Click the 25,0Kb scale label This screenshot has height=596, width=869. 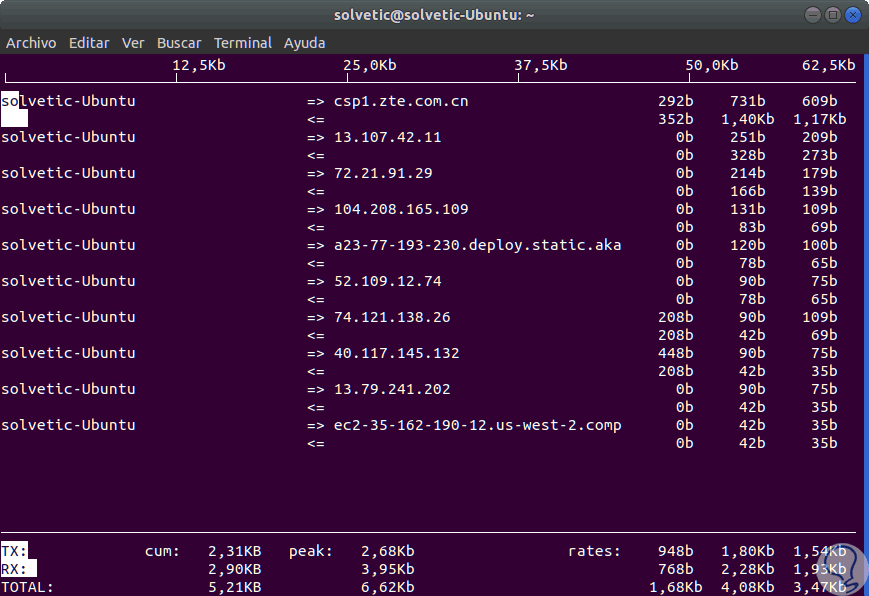pyautogui.click(x=370, y=65)
